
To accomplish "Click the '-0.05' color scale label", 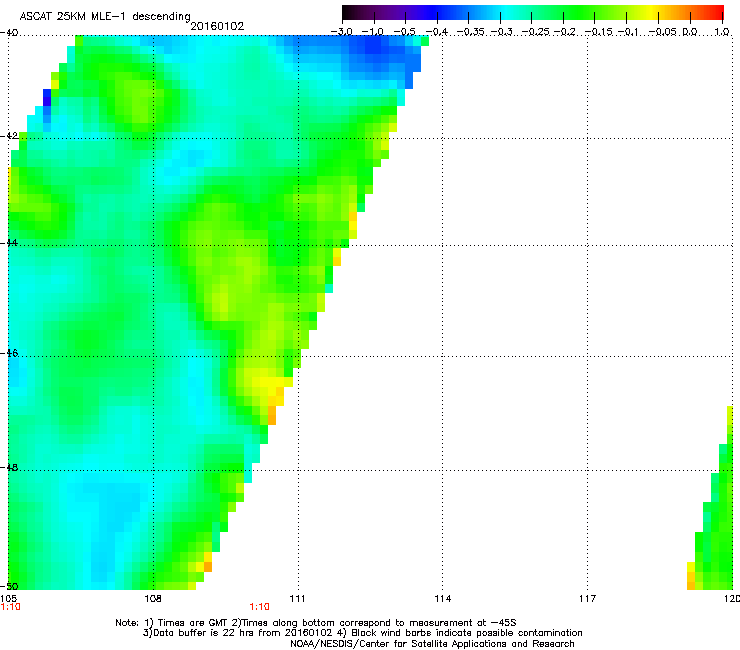I will point(662,32).
